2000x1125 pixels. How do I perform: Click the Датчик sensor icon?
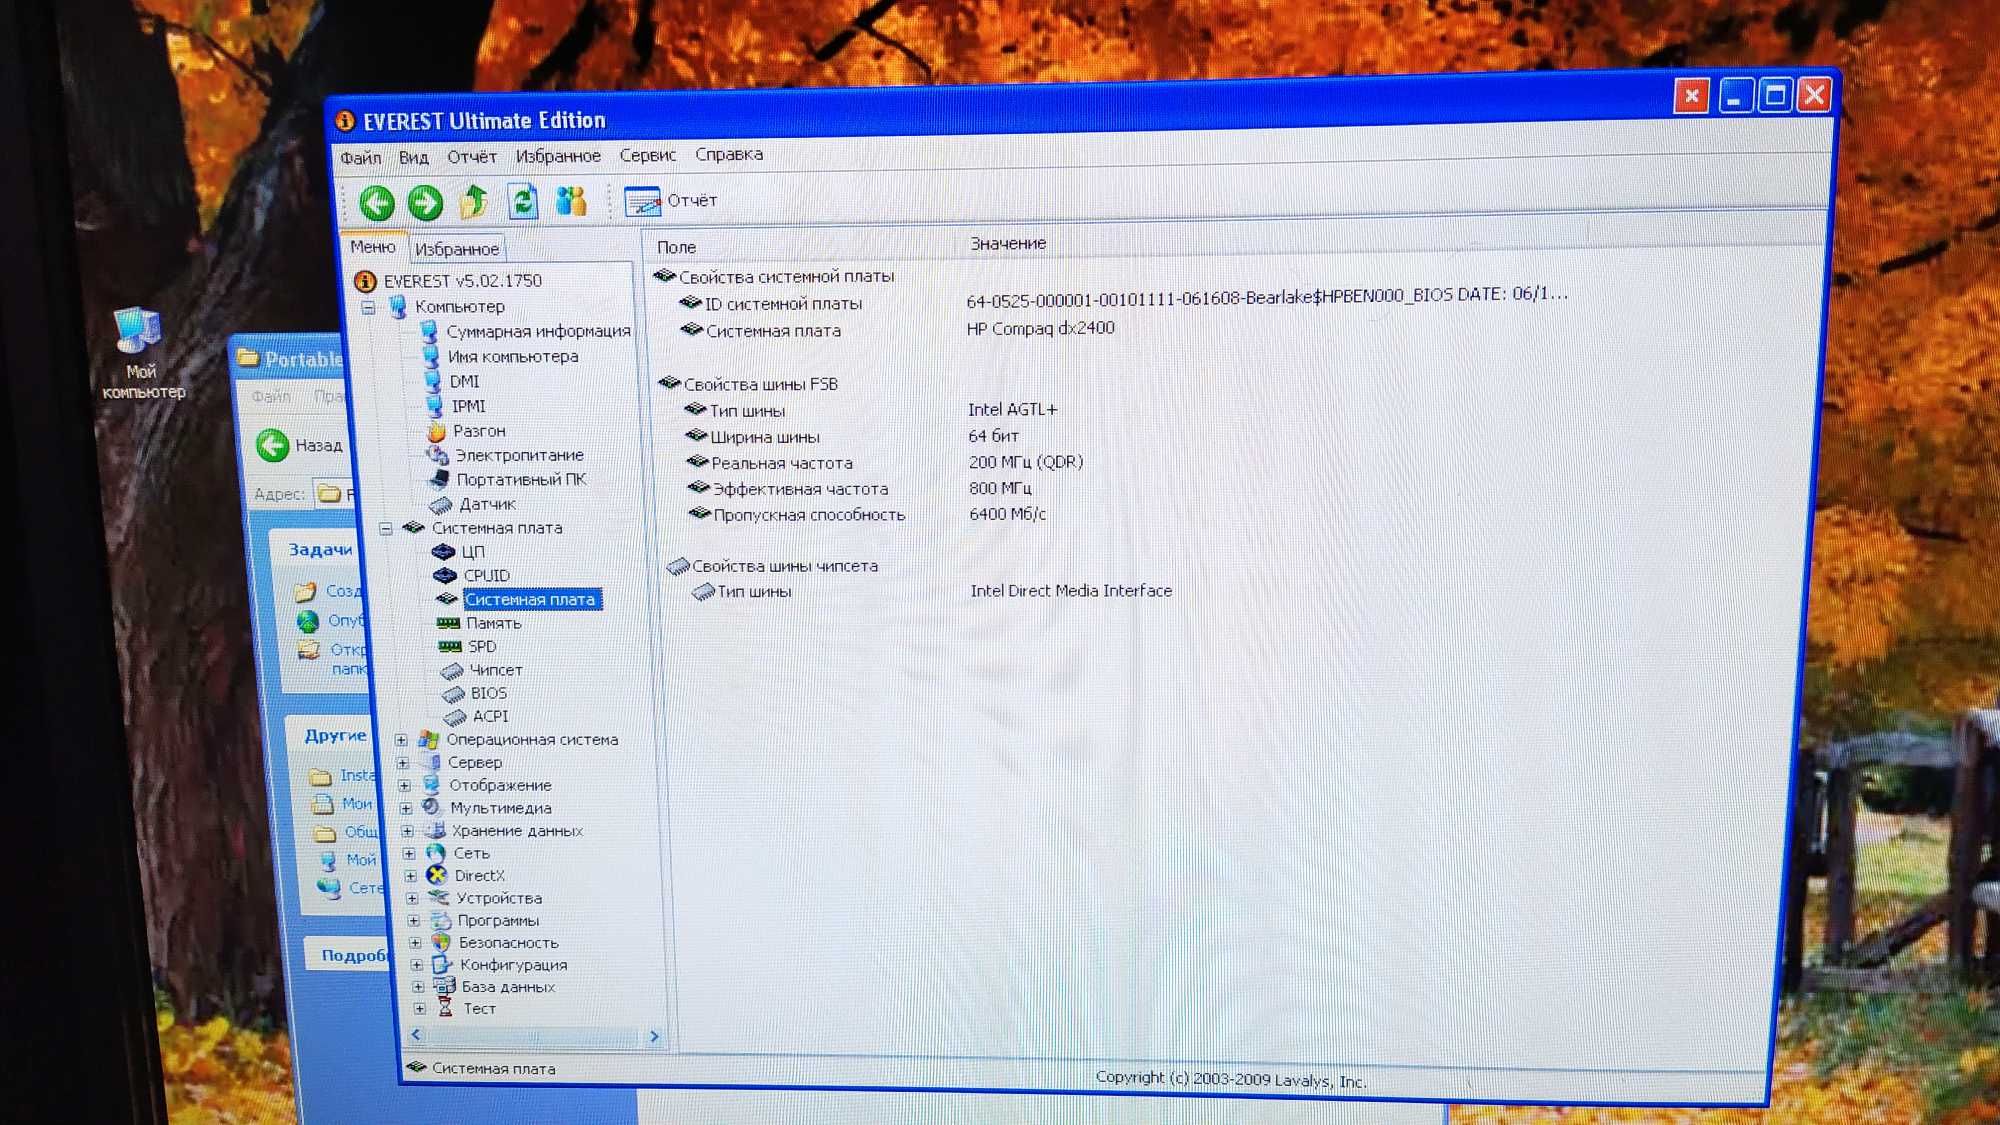441,504
